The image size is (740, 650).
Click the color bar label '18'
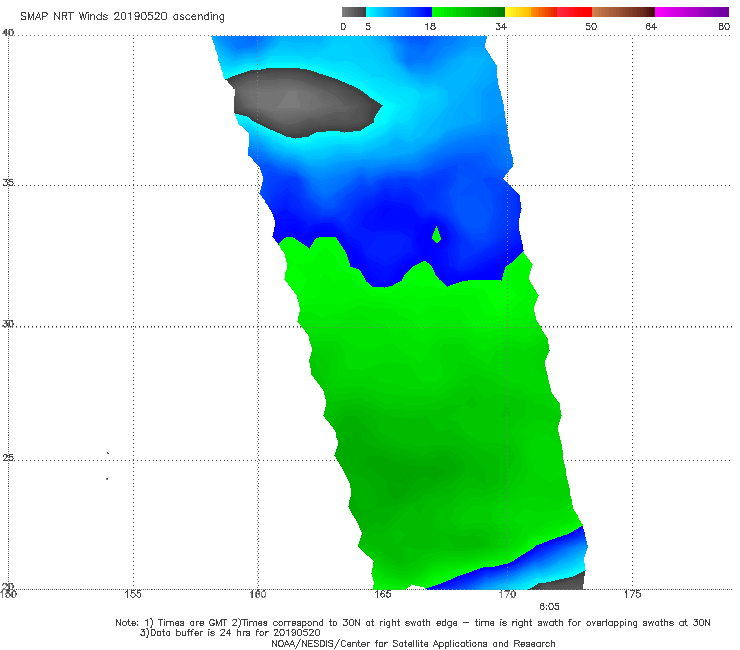pyautogui.click(x=430, y=26)
